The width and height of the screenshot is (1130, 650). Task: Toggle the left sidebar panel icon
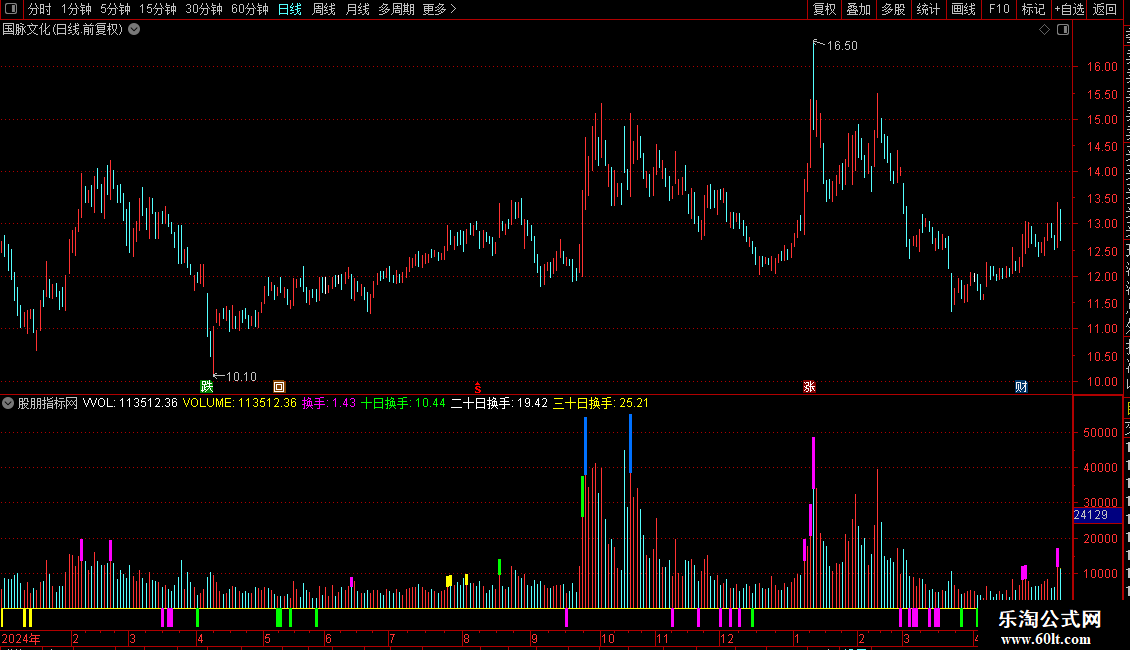point(11,9)
